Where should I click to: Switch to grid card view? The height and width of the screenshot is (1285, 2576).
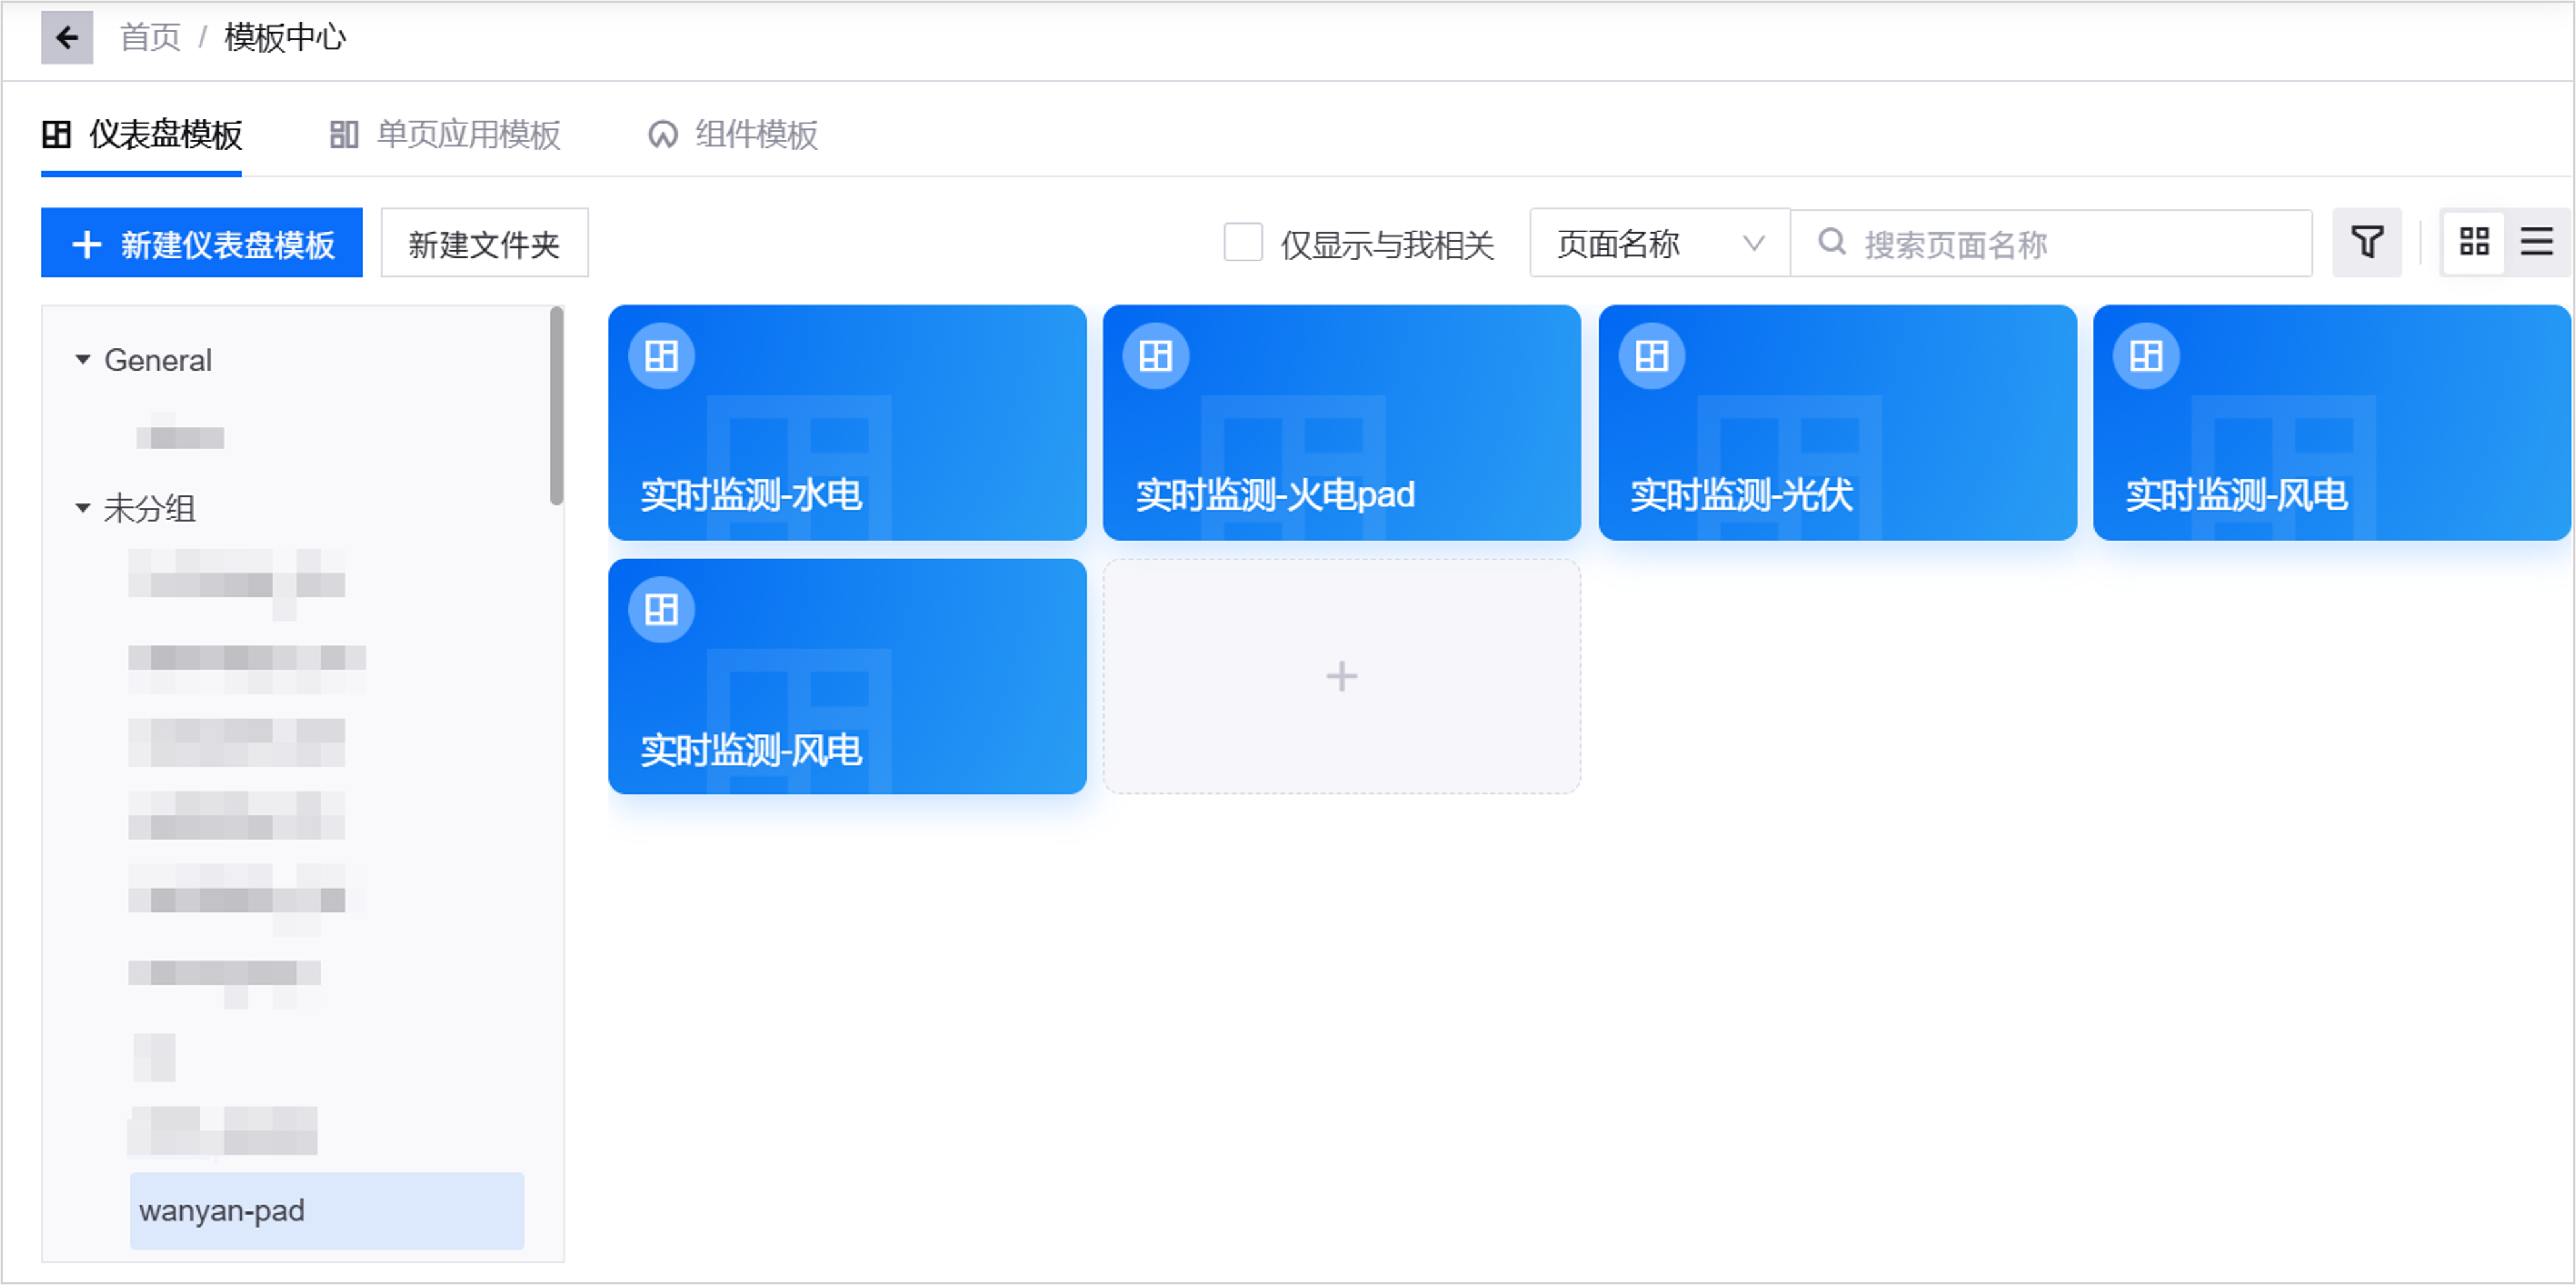point(2474,243)
